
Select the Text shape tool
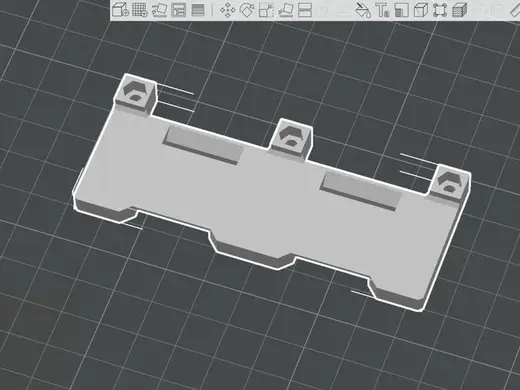382,10
